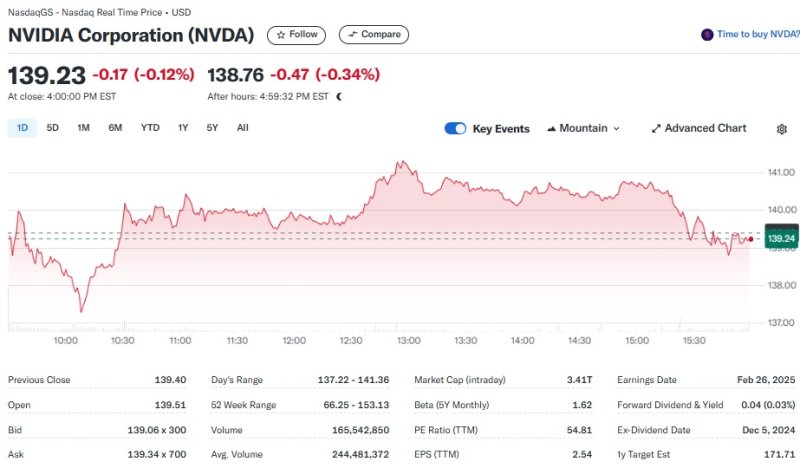Click the closing price 139.23
The height and width of the screenshot is (468, 800).
tap(47, 76)
